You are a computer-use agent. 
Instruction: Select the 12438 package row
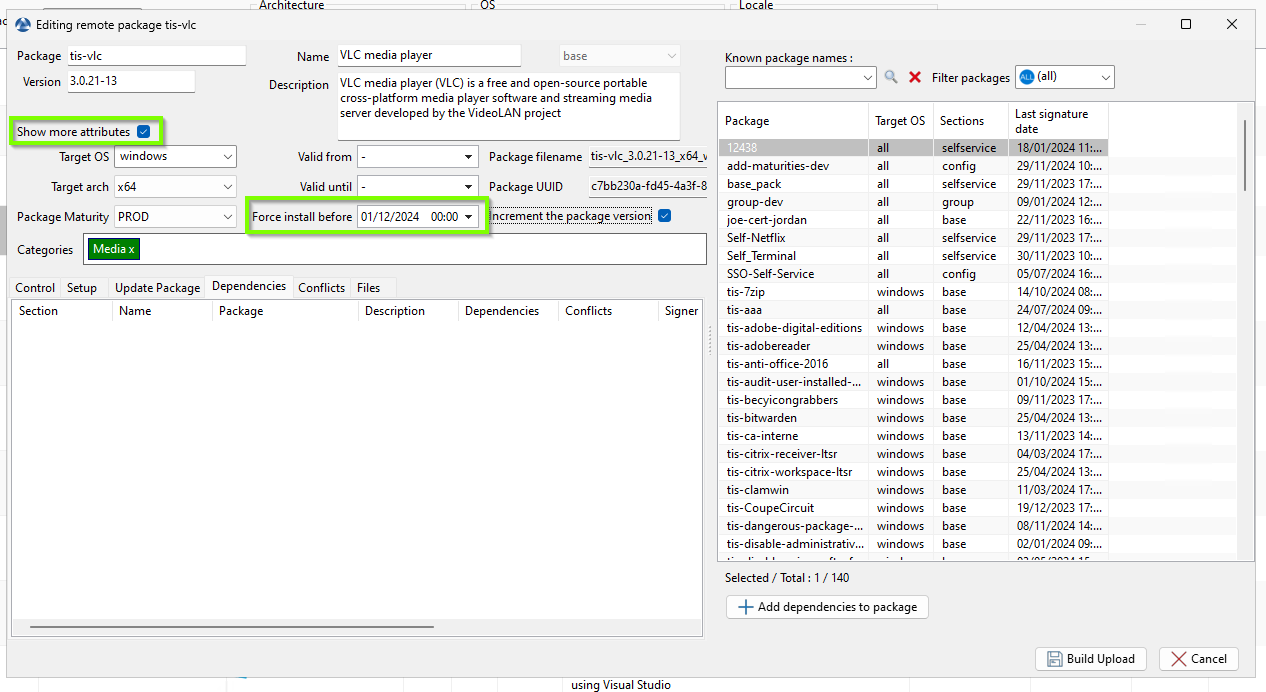point(913,148)
